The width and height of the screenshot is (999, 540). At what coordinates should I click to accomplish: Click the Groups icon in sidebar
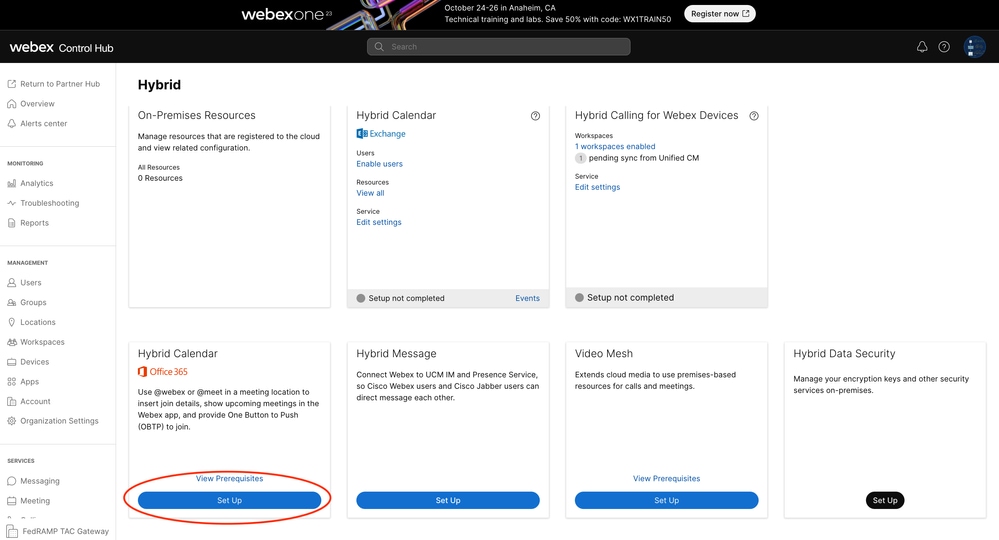click(11, 302)
